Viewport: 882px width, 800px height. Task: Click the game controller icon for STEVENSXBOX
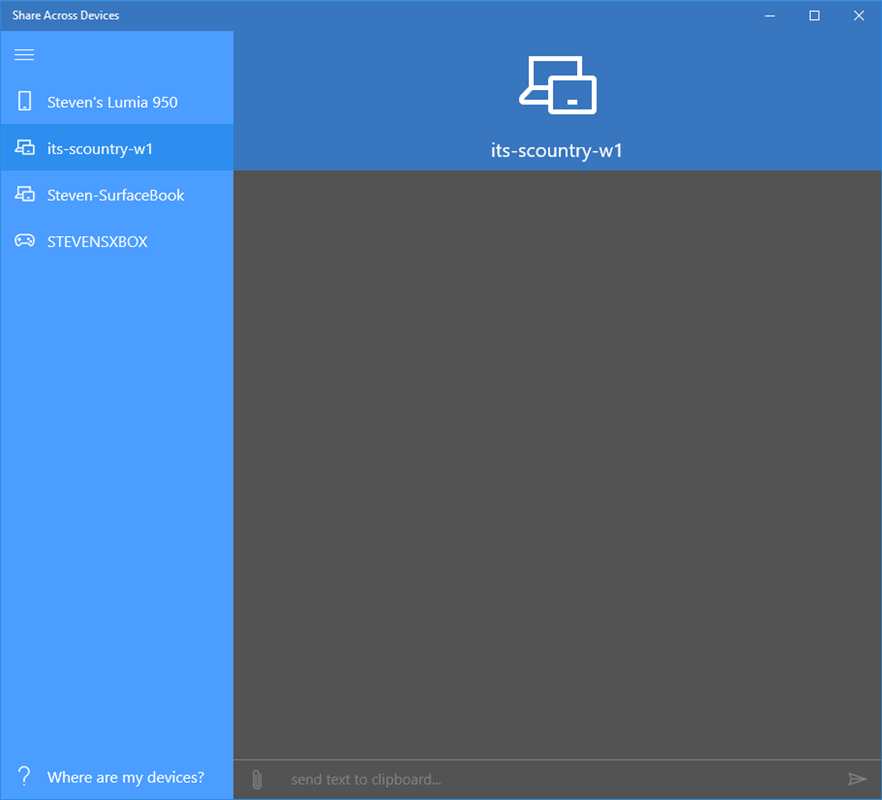coord(22,241)
